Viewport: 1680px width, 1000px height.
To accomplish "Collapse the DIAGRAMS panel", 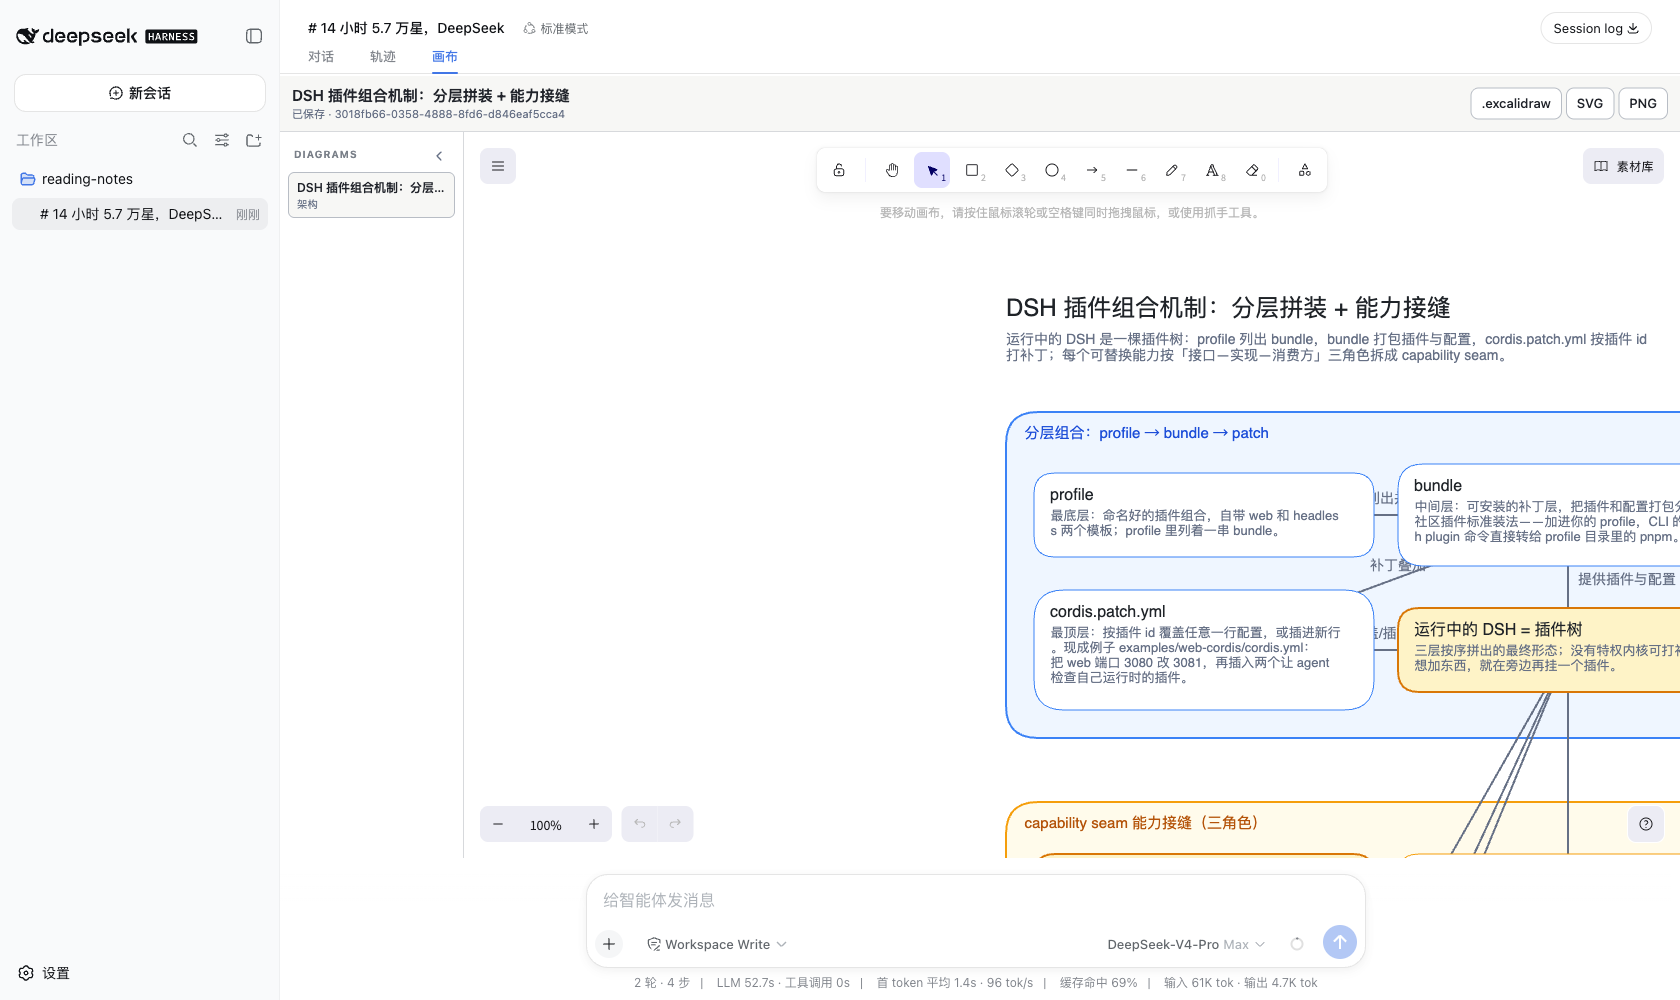I will (439, 156).
